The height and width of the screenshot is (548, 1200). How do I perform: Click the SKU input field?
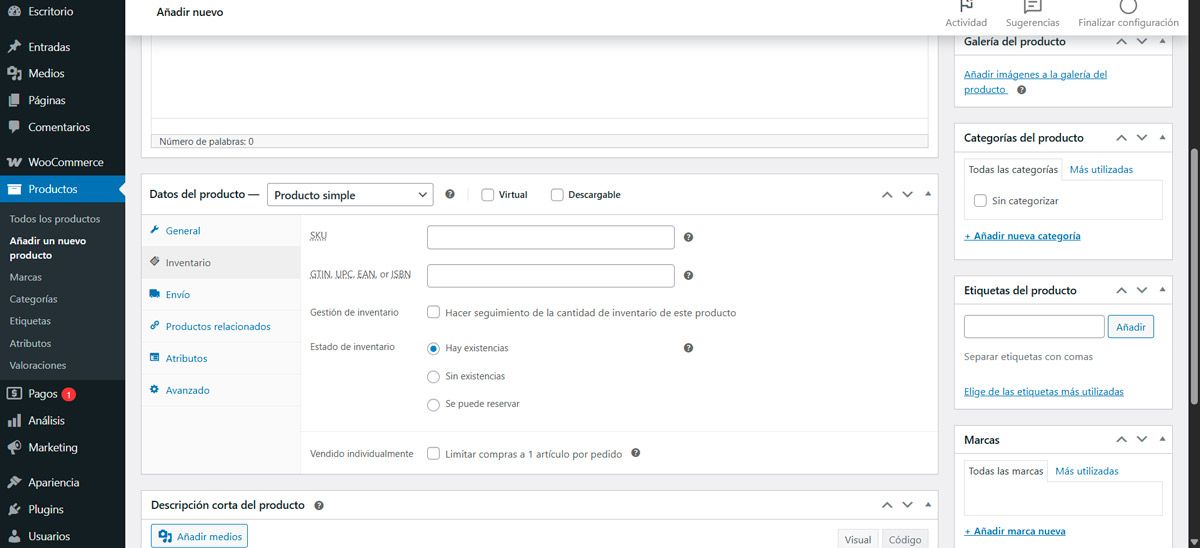(551, 238)
